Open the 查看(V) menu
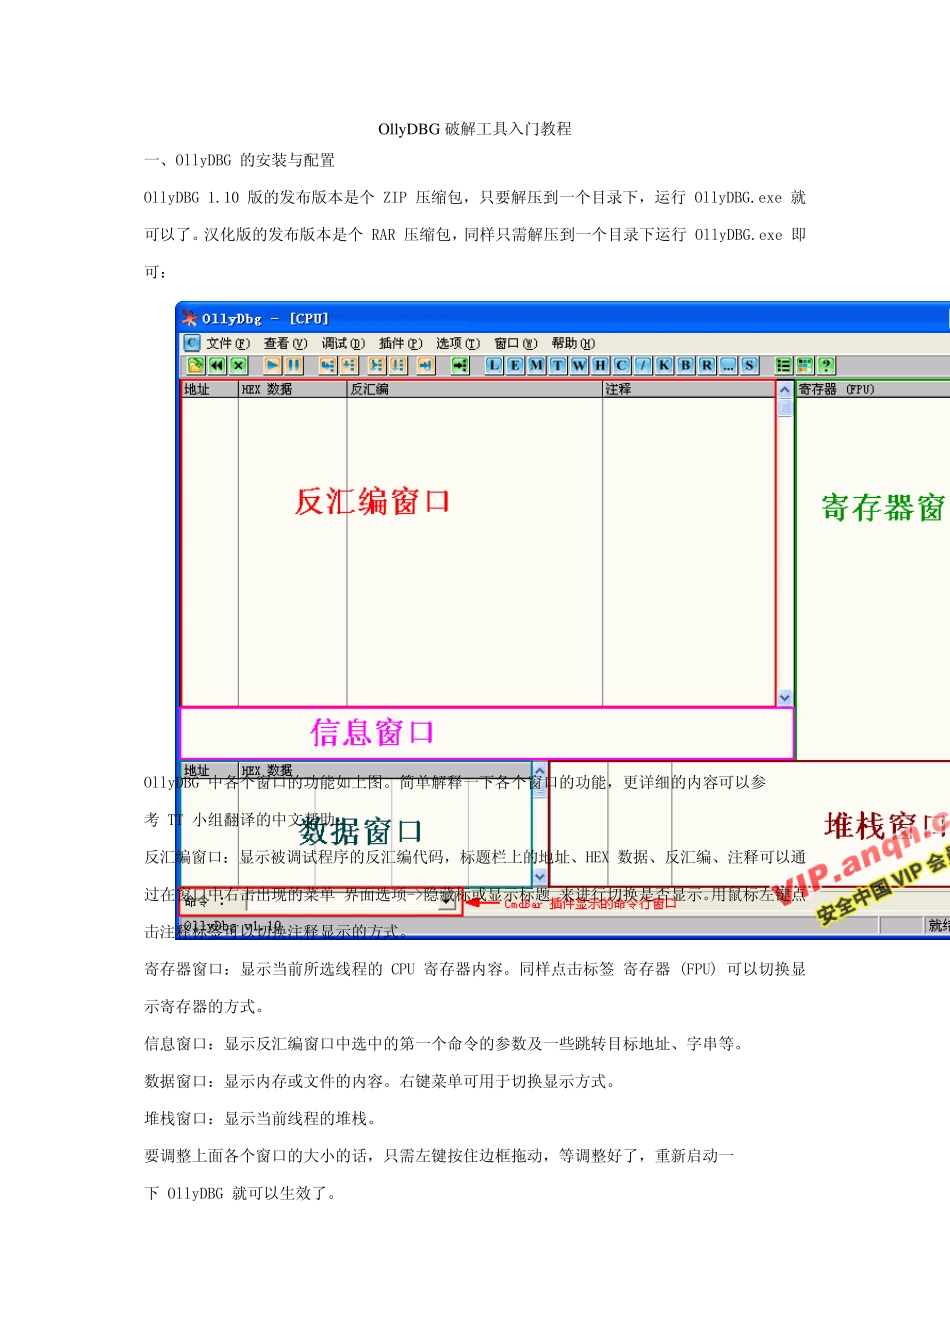This screenshot has height=1344, width=950. coord(286,343)
